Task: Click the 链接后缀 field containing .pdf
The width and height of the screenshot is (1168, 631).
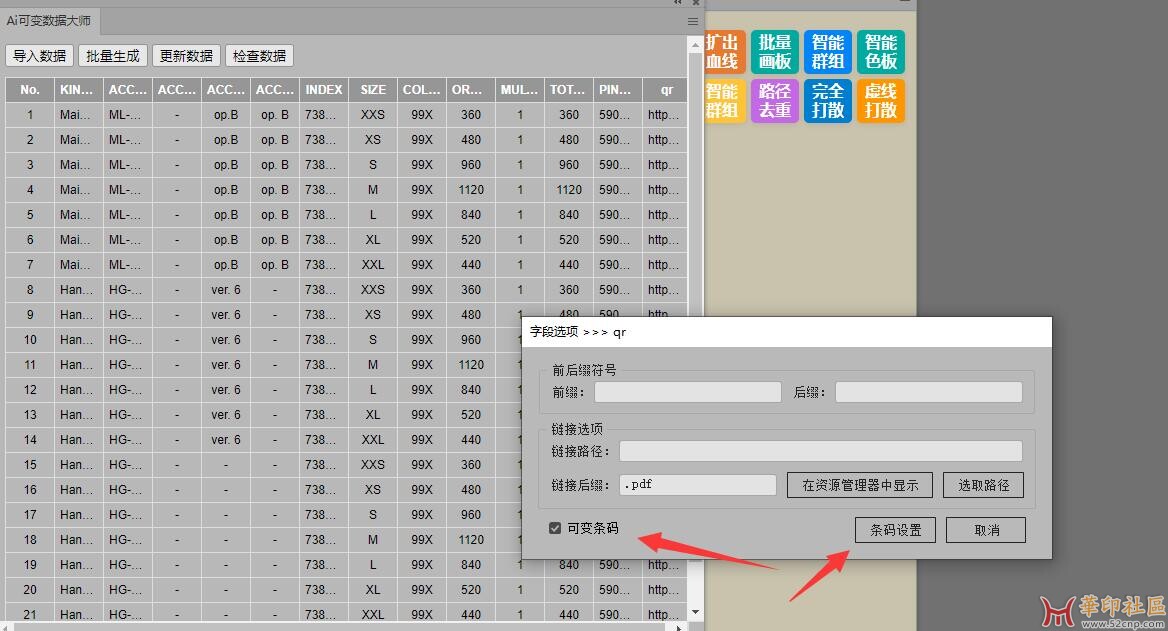Action: [x=697, y=485]
